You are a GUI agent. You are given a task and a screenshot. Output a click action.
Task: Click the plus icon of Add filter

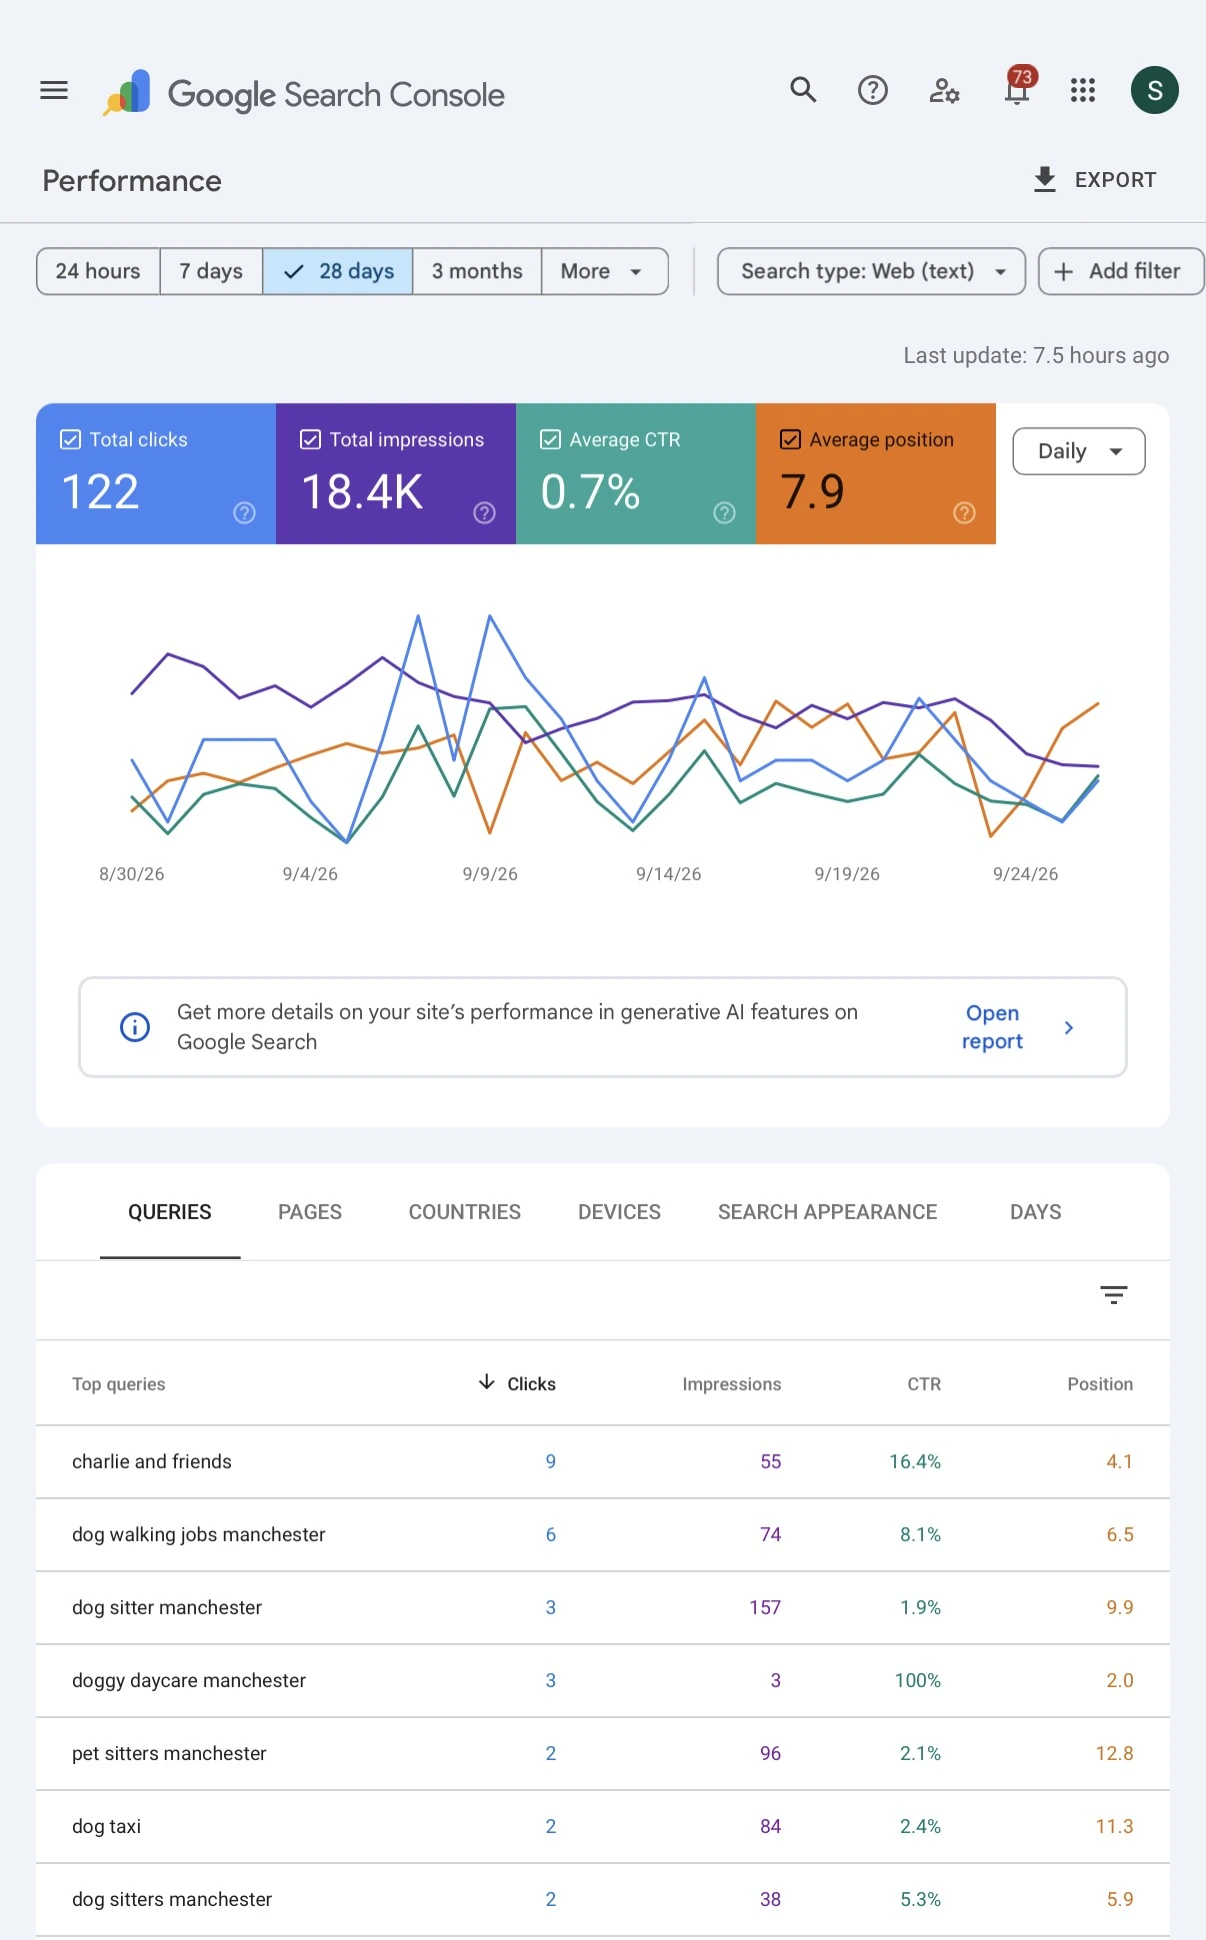1064,272
